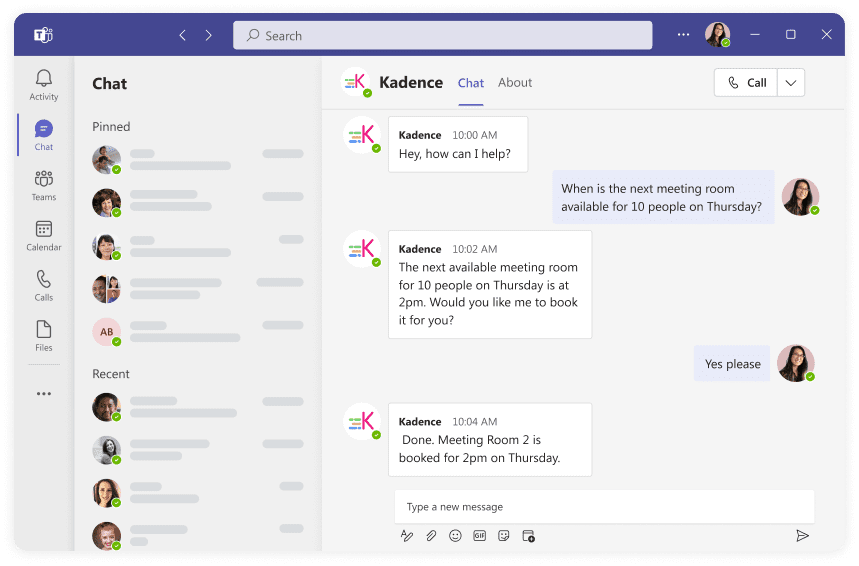Click the 'Yes please' message bubble

click(x=732, y=363)
